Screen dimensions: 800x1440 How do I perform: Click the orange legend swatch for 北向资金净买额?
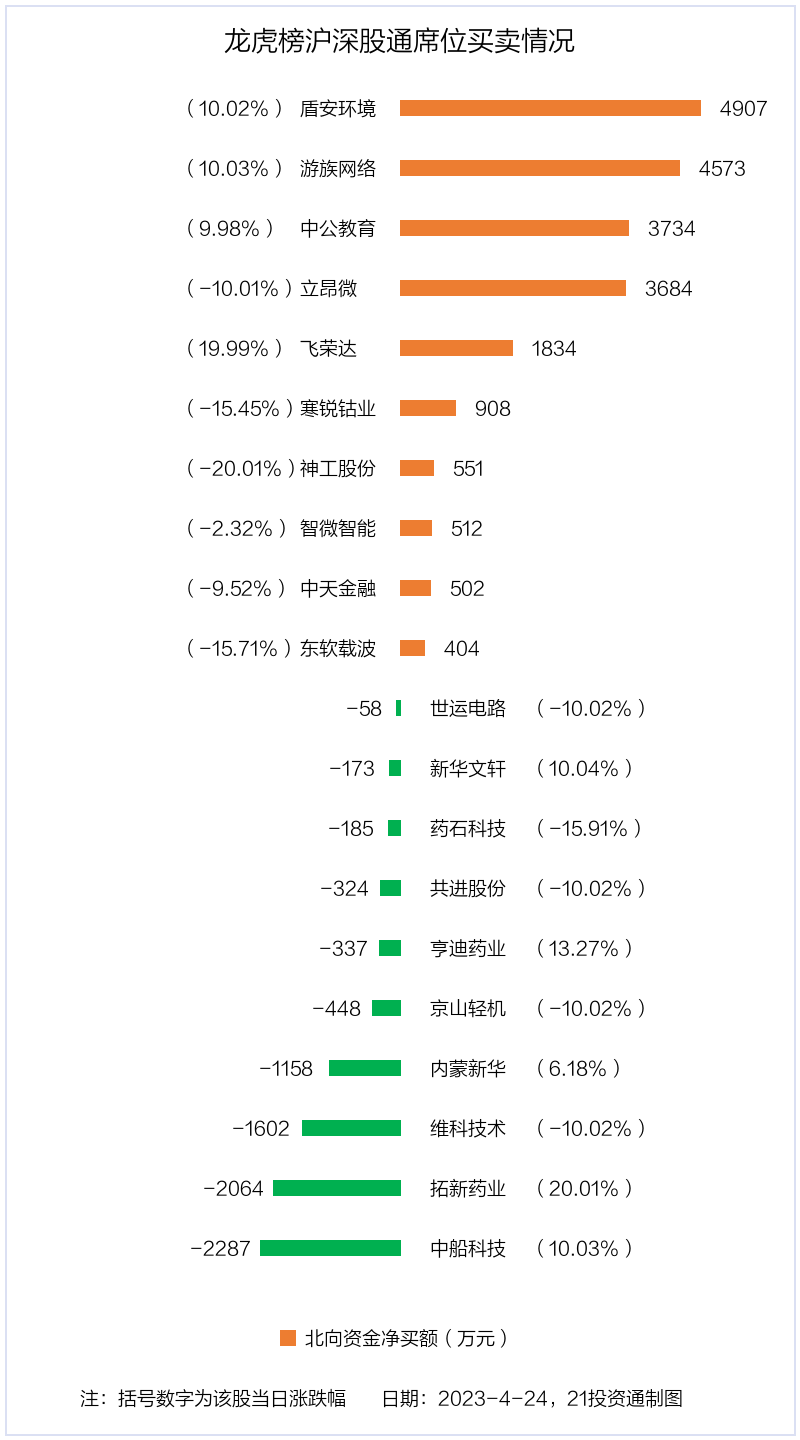288,1338
